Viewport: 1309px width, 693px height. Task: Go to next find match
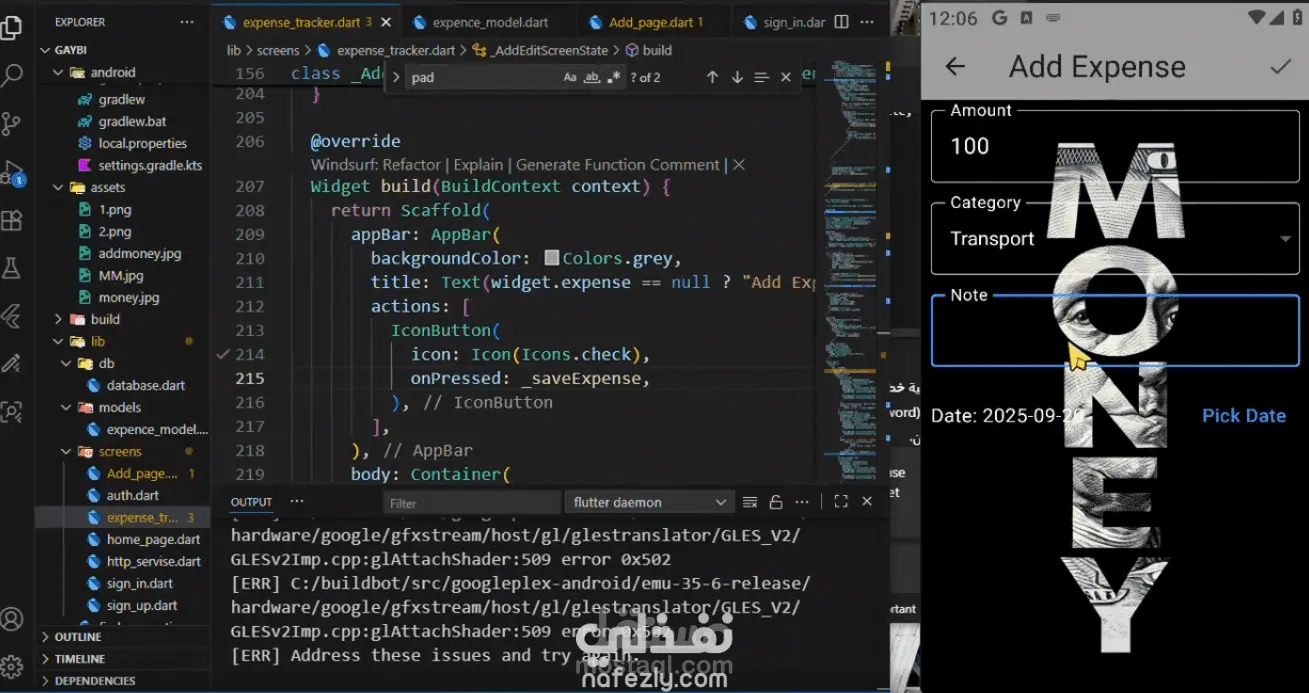click(x=737, y=77)
